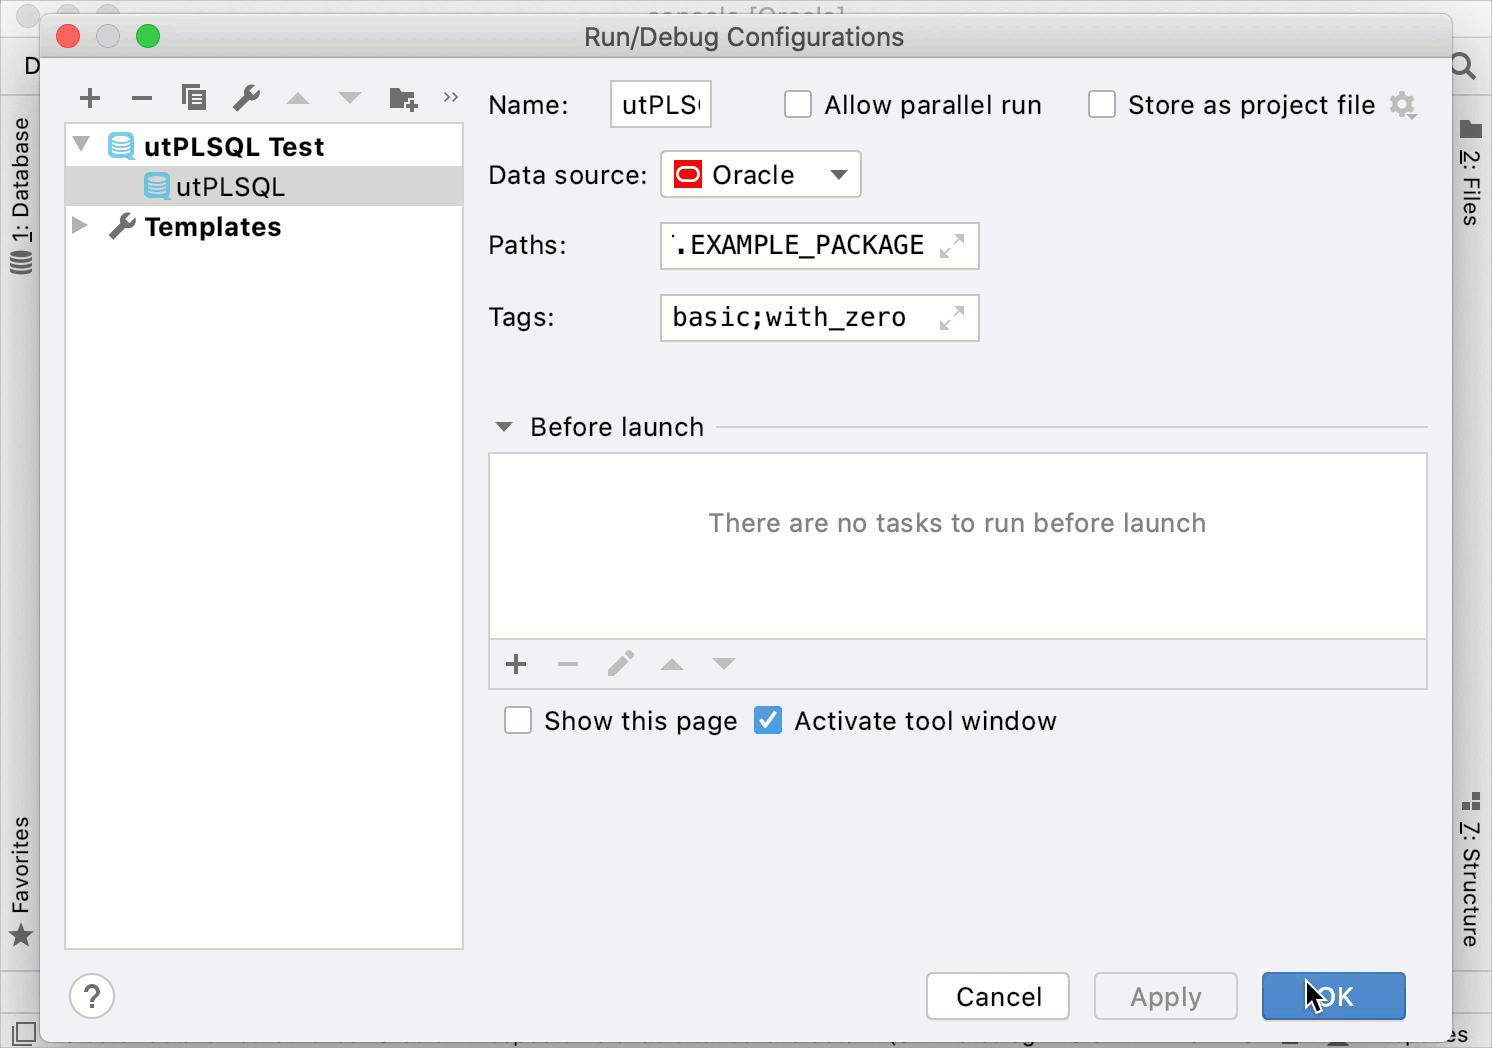The image size is (1492, 1048).
Task: Add a new run configuration
Action: point(90,97)
